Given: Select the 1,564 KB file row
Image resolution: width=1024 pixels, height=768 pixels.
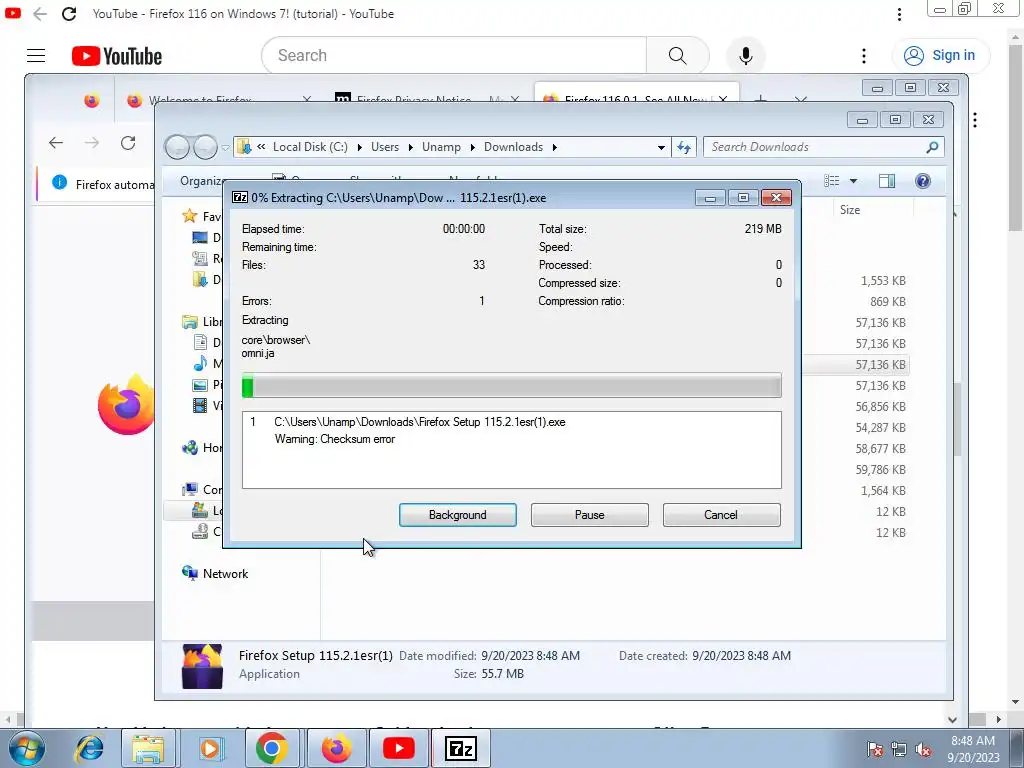Looking at the screenshot, I should (x=883, y=490).
